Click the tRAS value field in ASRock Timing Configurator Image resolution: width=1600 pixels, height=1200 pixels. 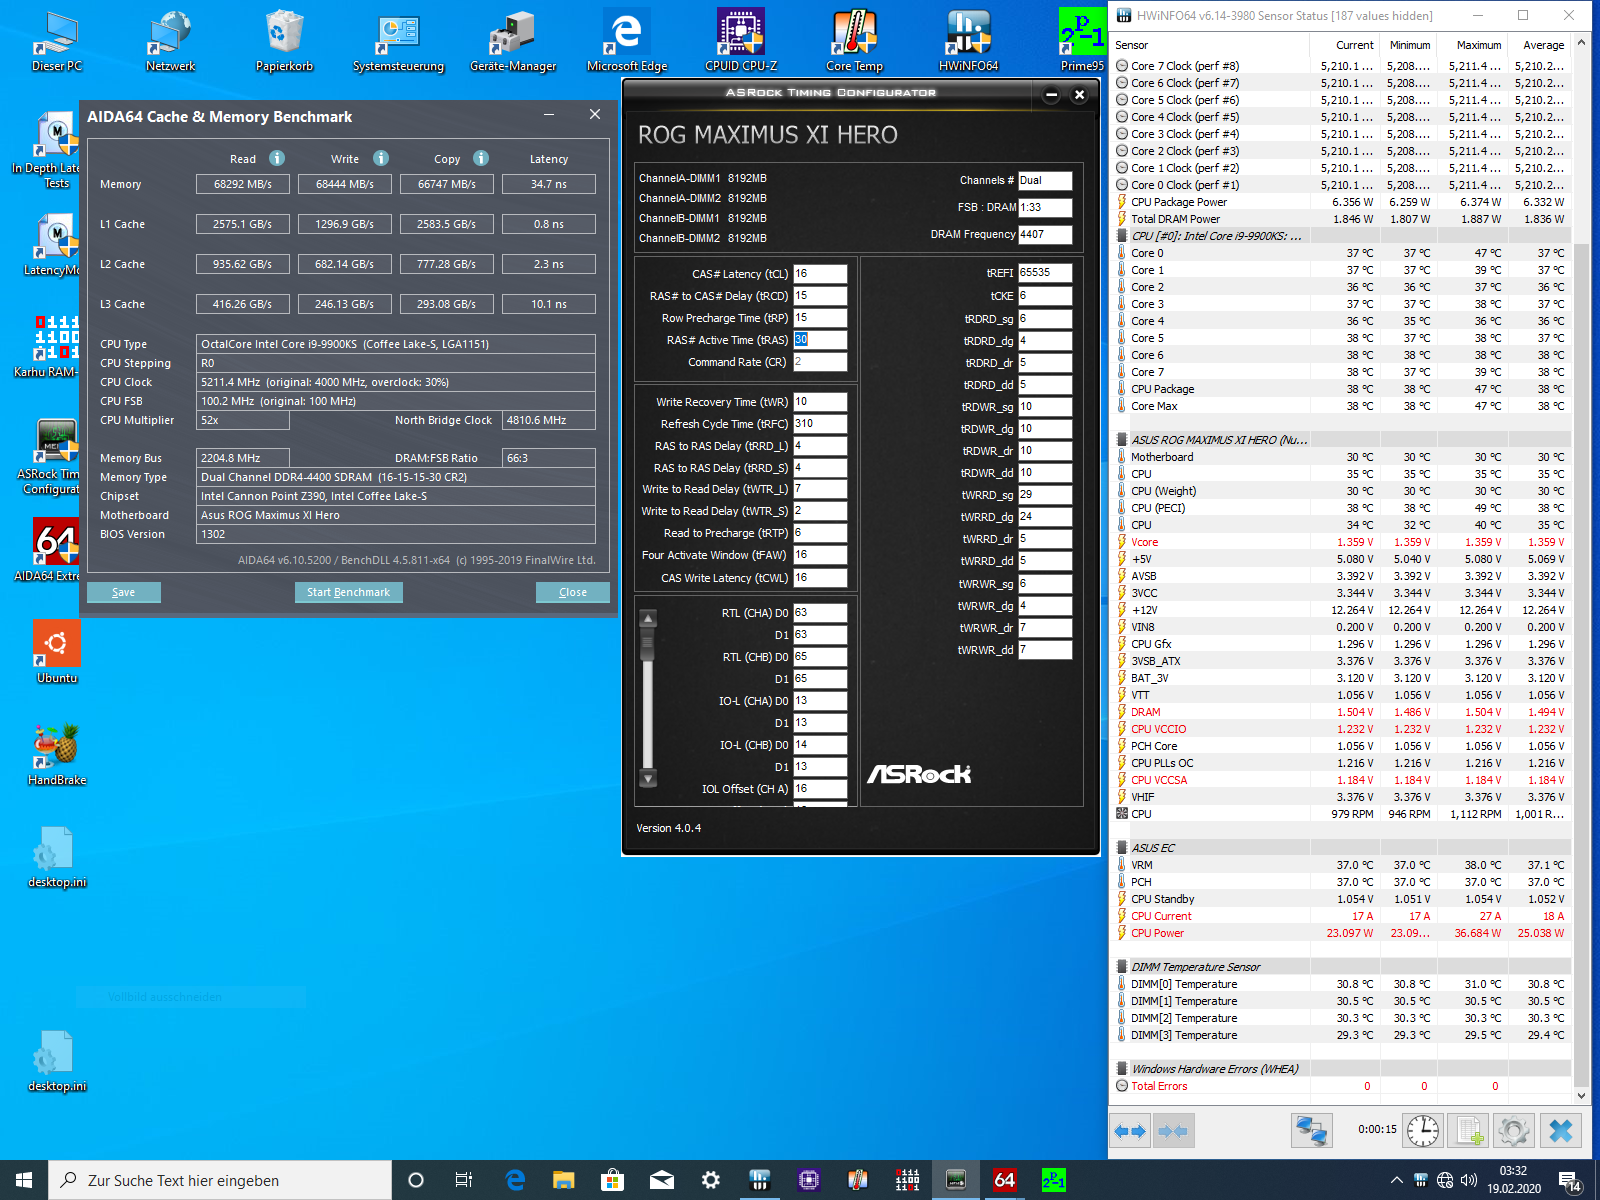[820, 340]
